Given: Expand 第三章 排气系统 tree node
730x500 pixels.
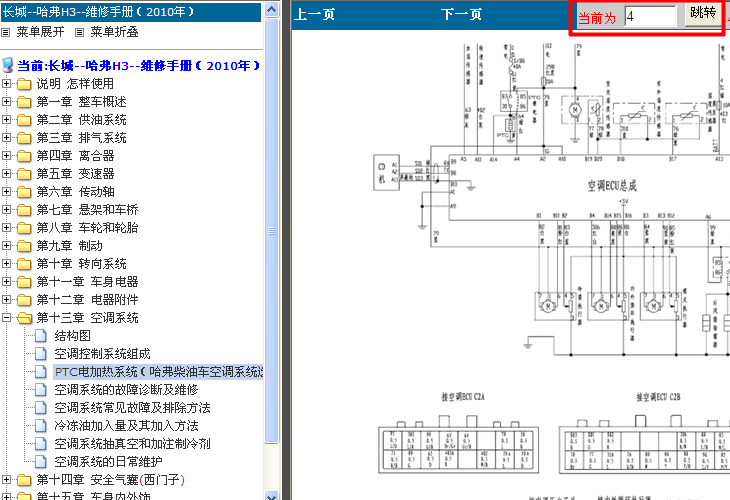Looking at the screenshot, I should [x=7, y=138].
